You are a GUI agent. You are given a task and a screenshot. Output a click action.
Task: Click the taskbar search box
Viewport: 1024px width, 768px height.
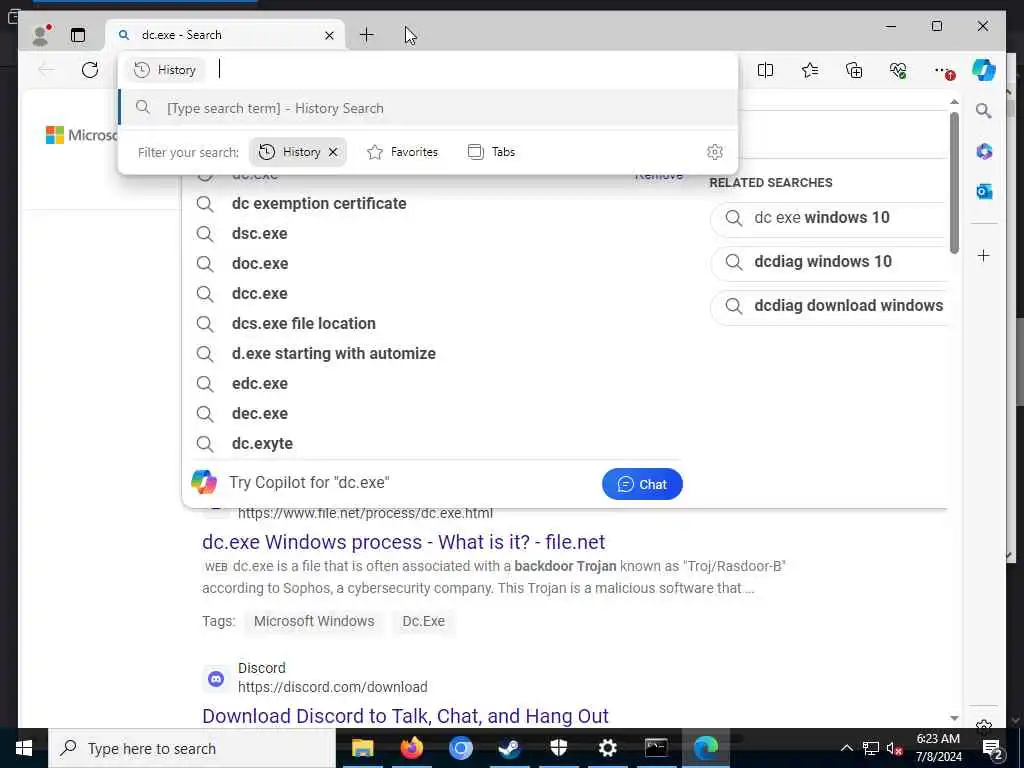192,748
